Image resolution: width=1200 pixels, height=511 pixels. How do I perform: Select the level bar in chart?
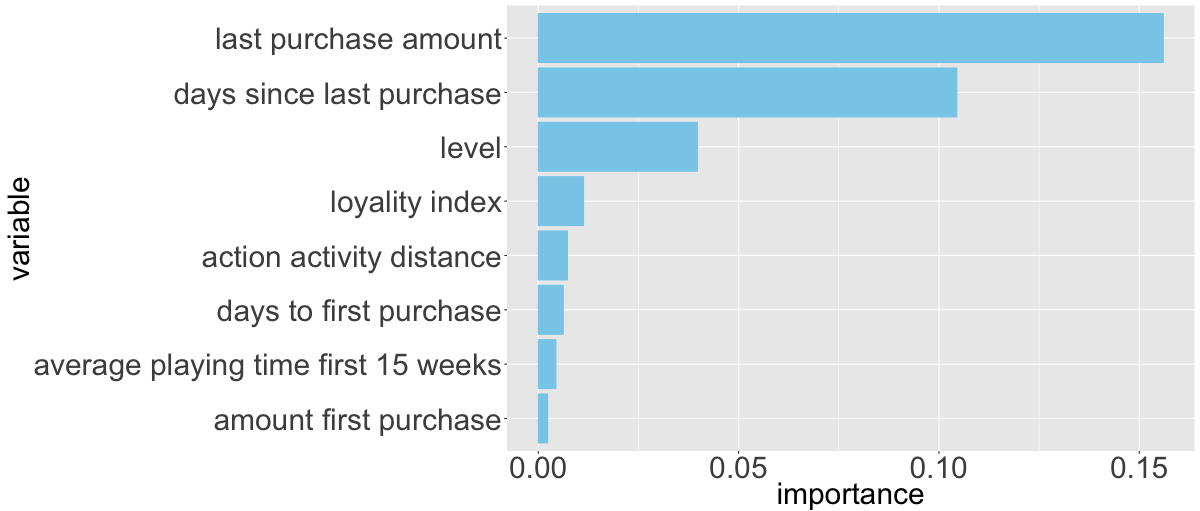617,147
